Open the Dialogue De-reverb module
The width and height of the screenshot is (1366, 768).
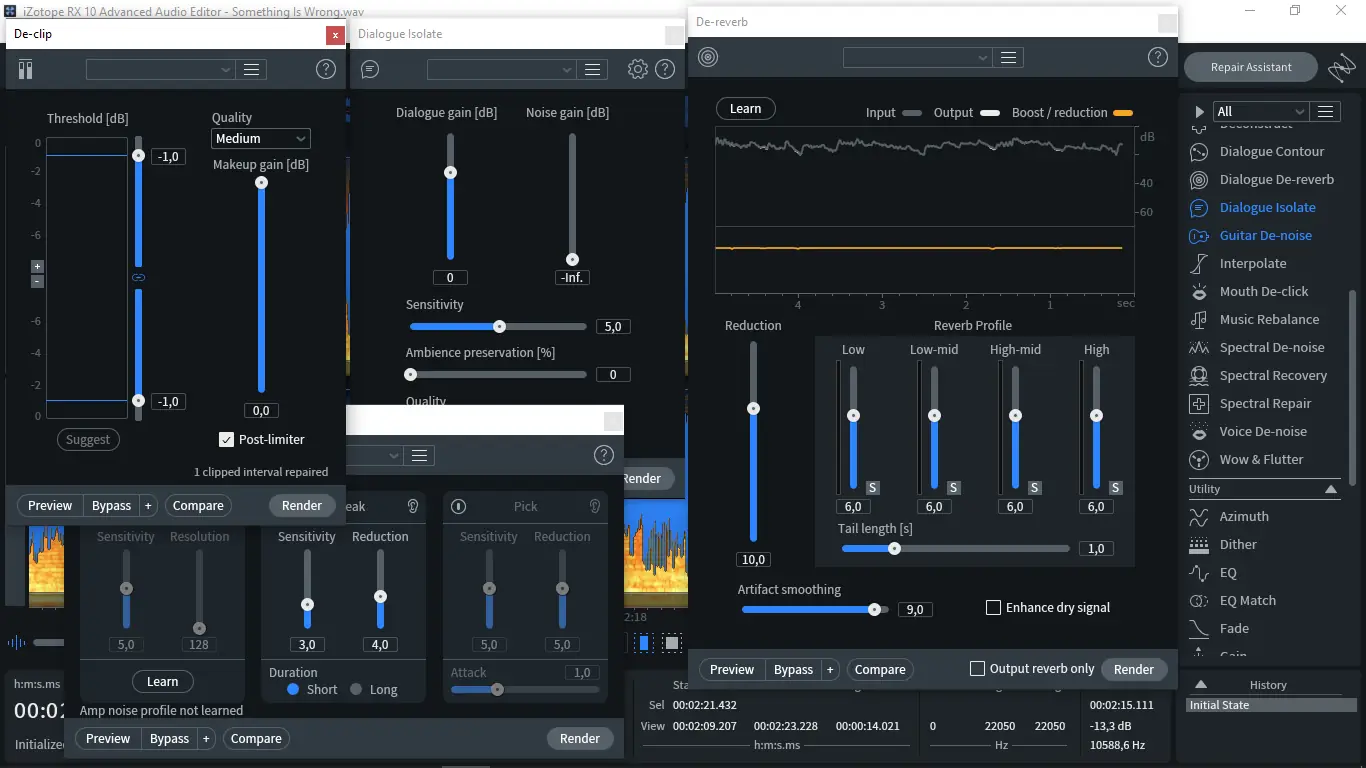point(1277,180)
